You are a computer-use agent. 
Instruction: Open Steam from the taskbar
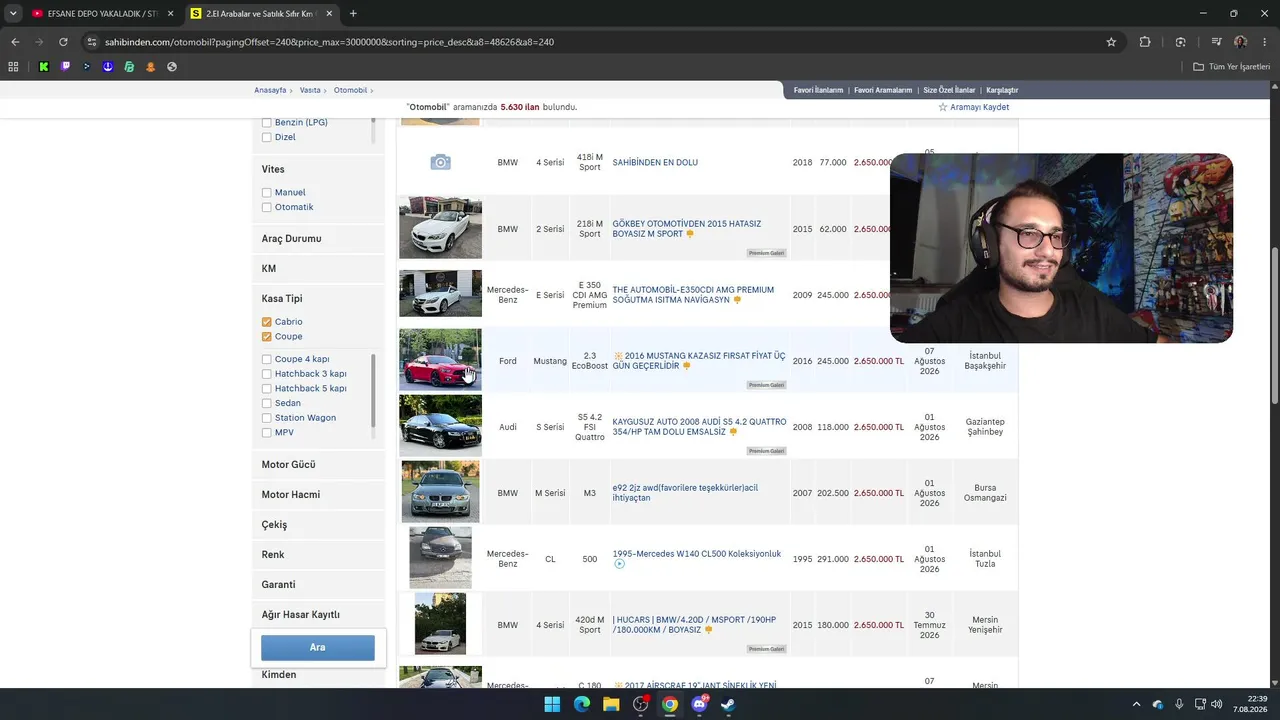click(x=729, y=704)
